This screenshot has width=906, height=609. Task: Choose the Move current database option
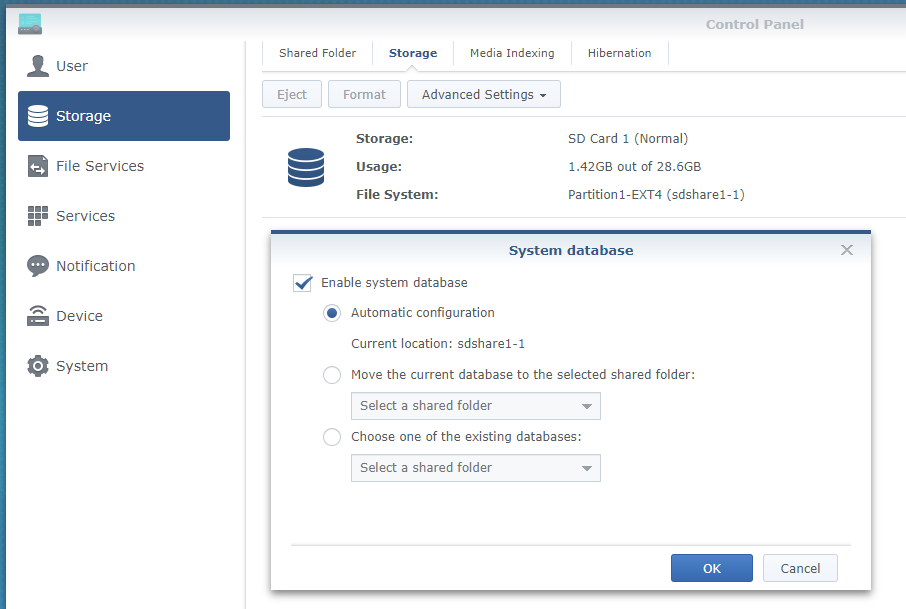tap(331, 375)
